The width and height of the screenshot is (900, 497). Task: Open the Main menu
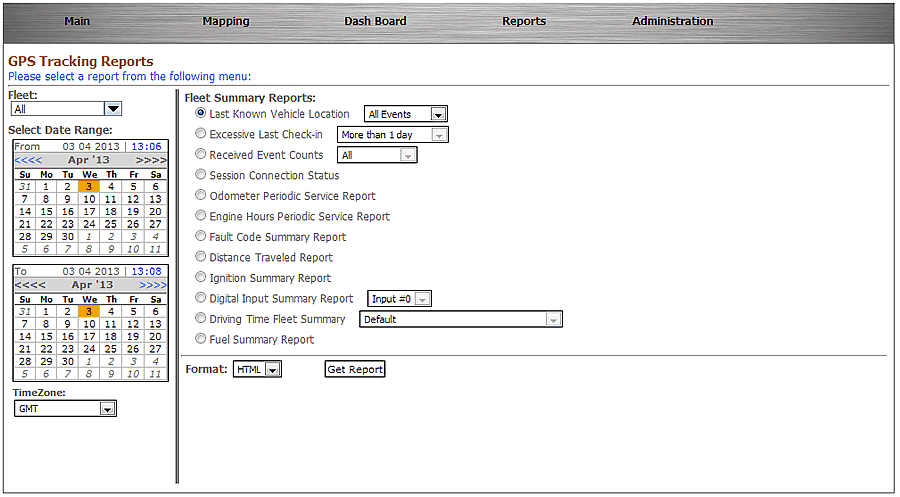(77, 21)
